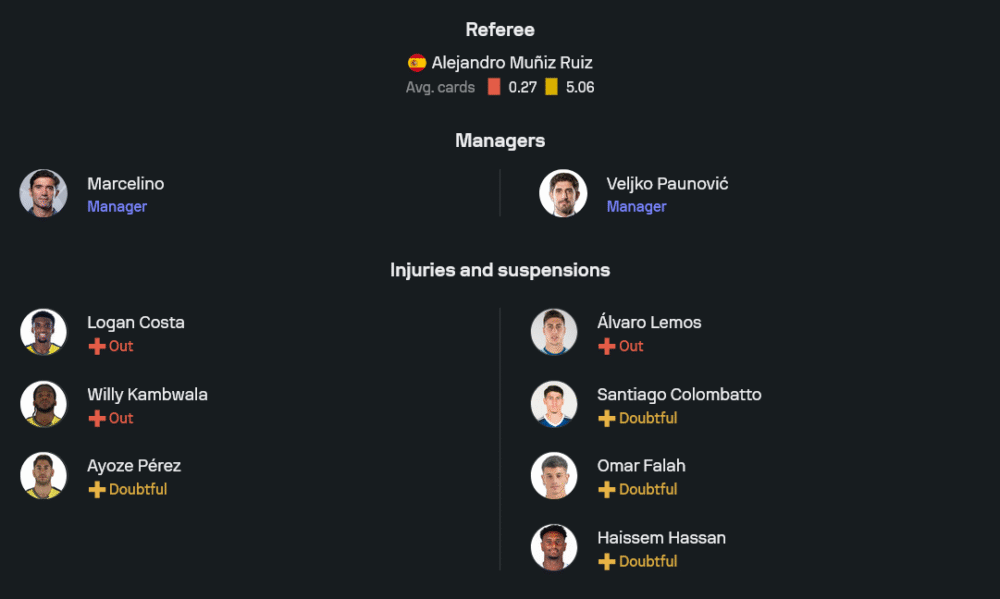Click Álvaro Lemos's red injury cross icon
Image resolution: width=1000 pixels, height=599 pixels.
(x=607, y=346)
